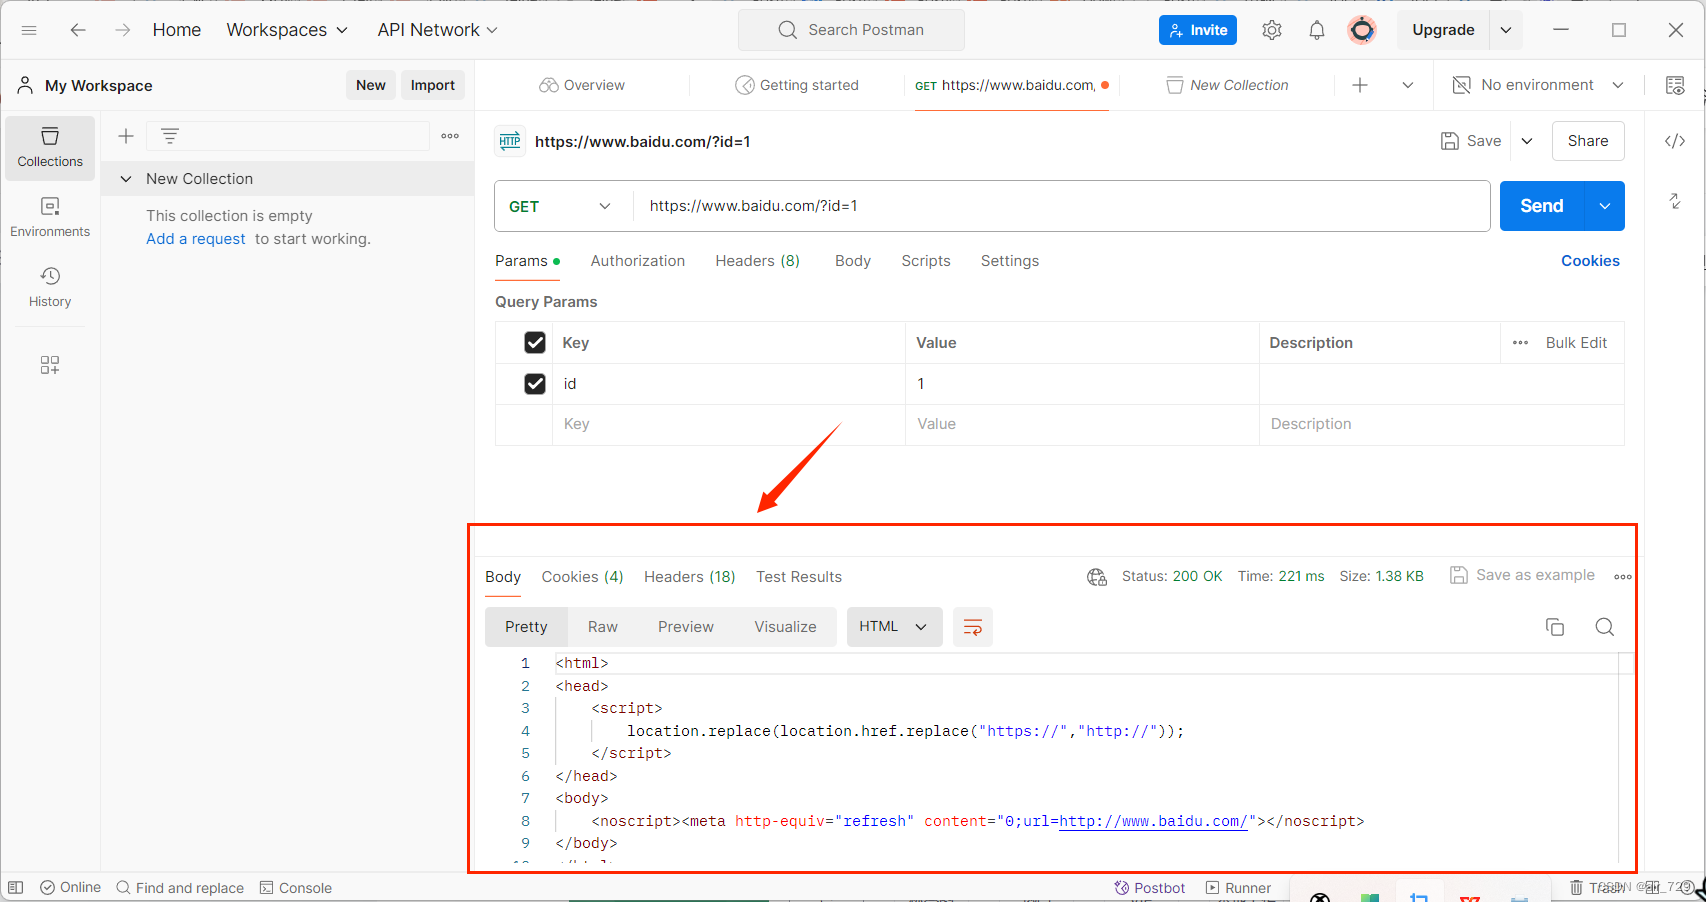This screenshot has height=902, width=1706.
Task: Expand the Upgrade options arrow
Action: point(1506,30)
